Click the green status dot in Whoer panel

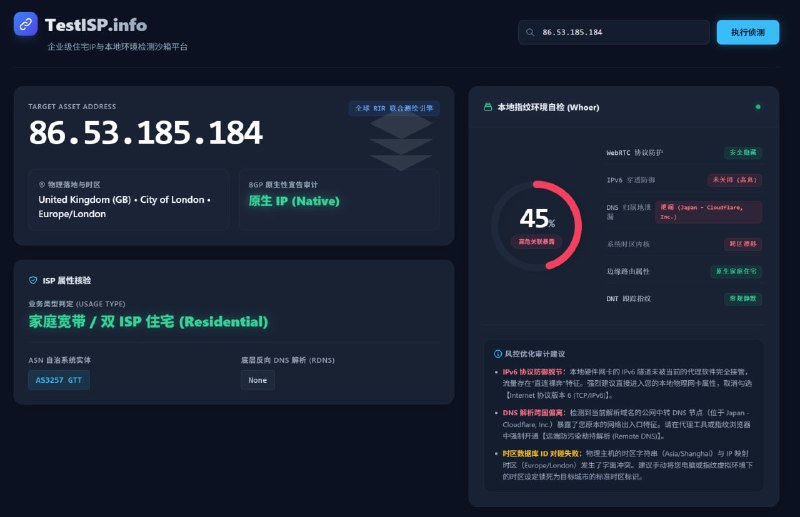(758, 107)
